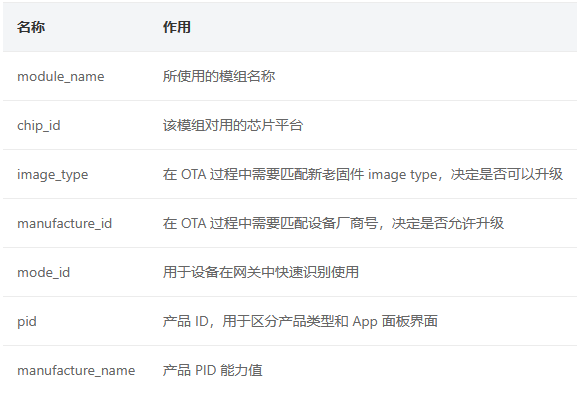
Task: Click the manufacture_name parameter name
Action: pyautogui.click(x=76, y=370)
